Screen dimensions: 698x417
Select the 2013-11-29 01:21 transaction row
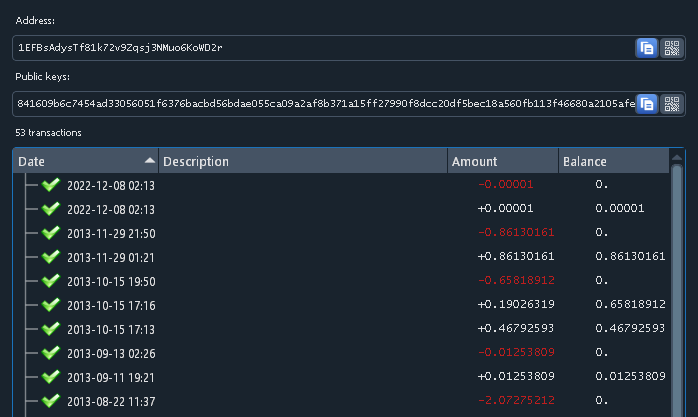(300, 257)
